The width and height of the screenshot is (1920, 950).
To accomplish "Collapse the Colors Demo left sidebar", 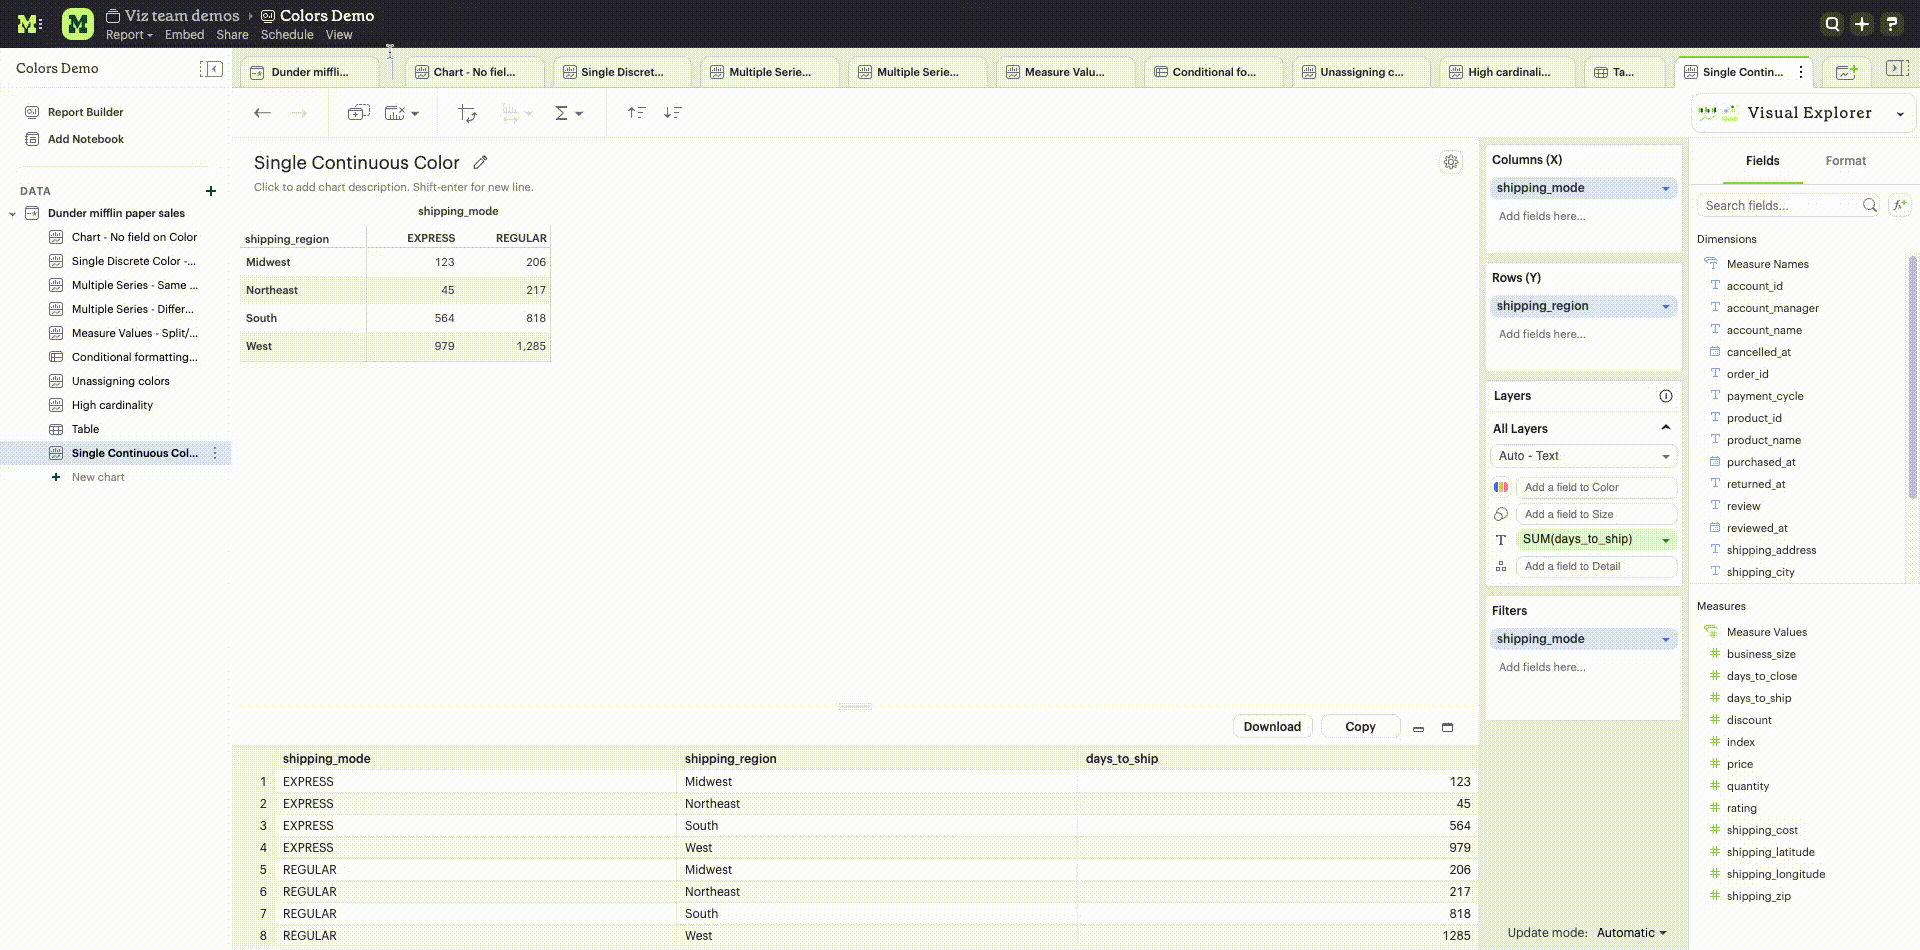I will (x=211, y=68).
